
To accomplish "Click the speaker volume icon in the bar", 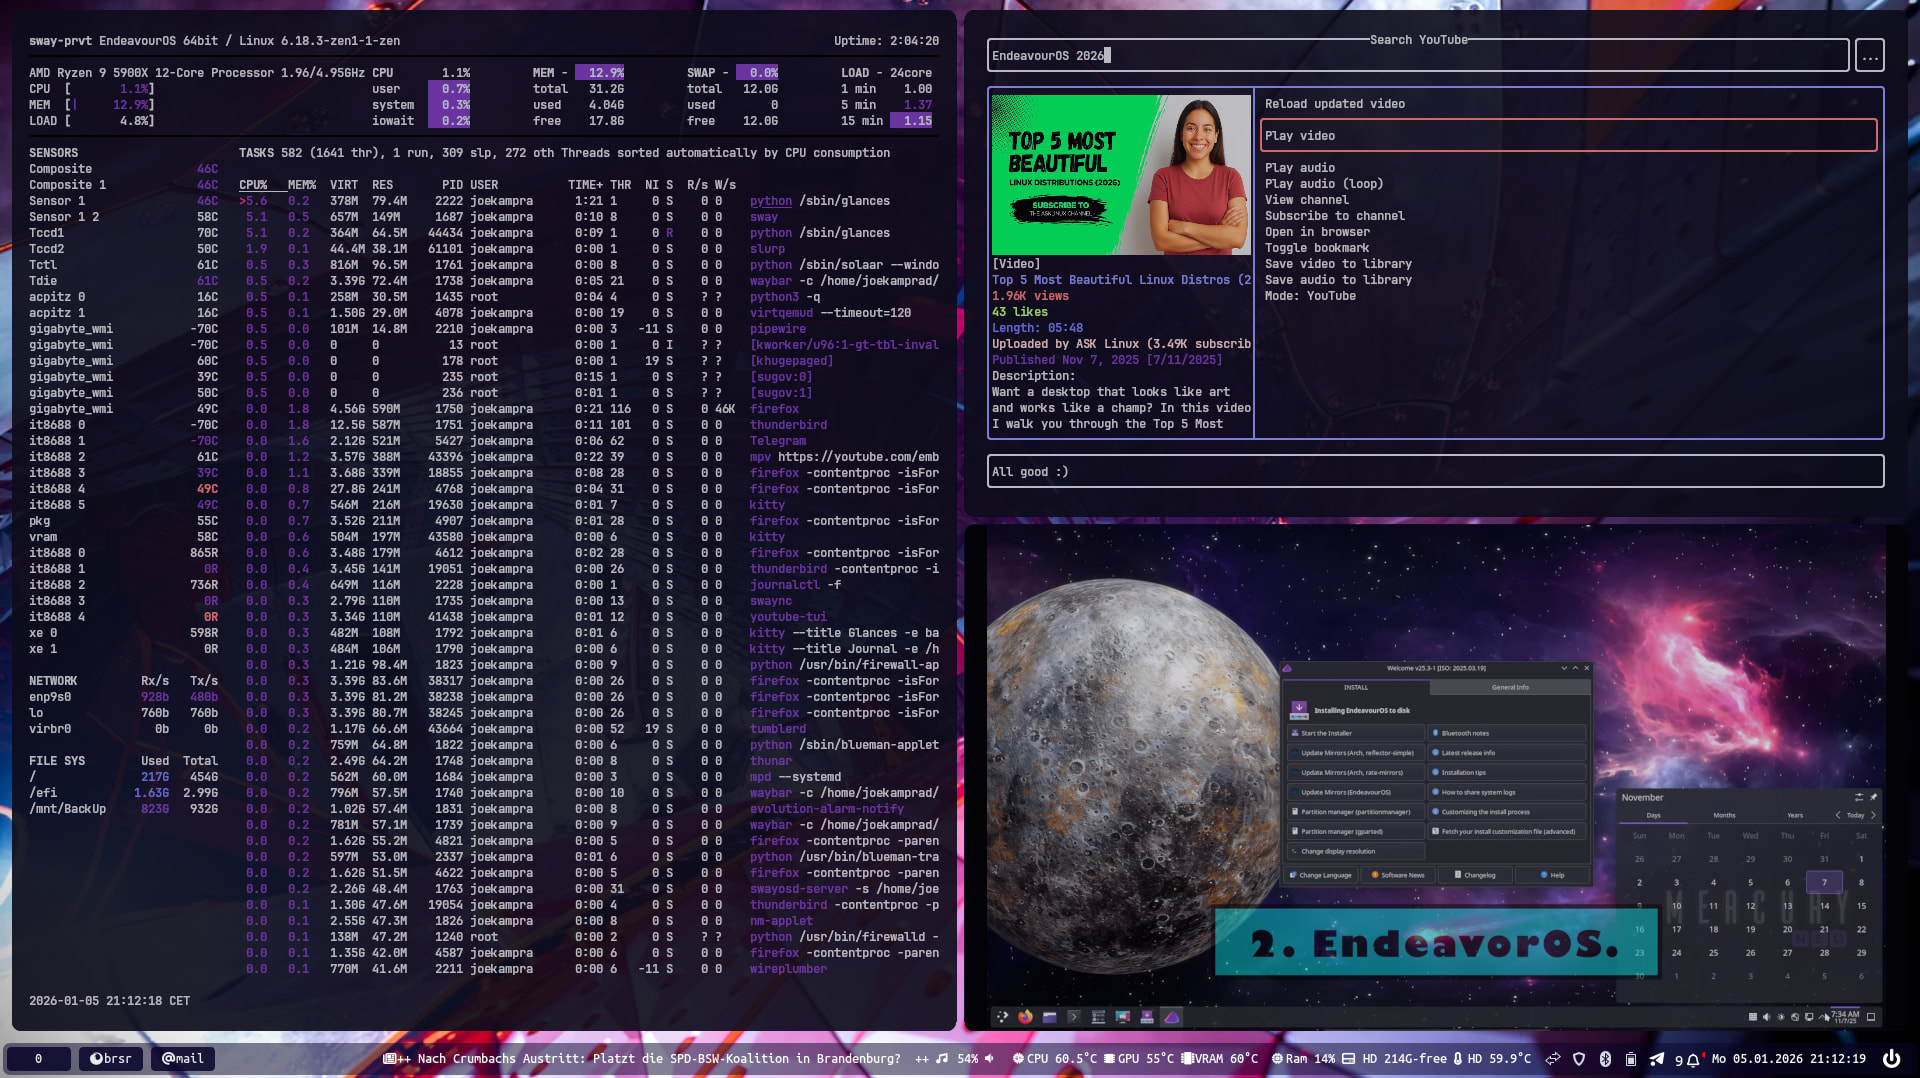I will [989, 1059].
